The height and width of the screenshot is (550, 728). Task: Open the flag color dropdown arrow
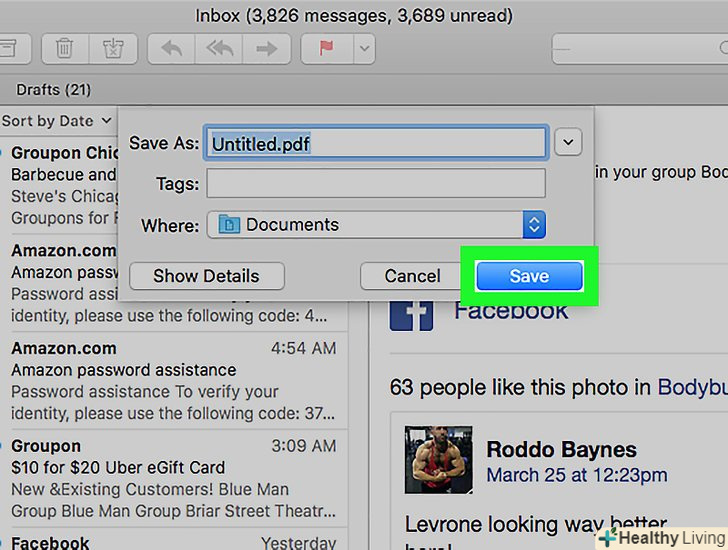[x=364, y=48]
